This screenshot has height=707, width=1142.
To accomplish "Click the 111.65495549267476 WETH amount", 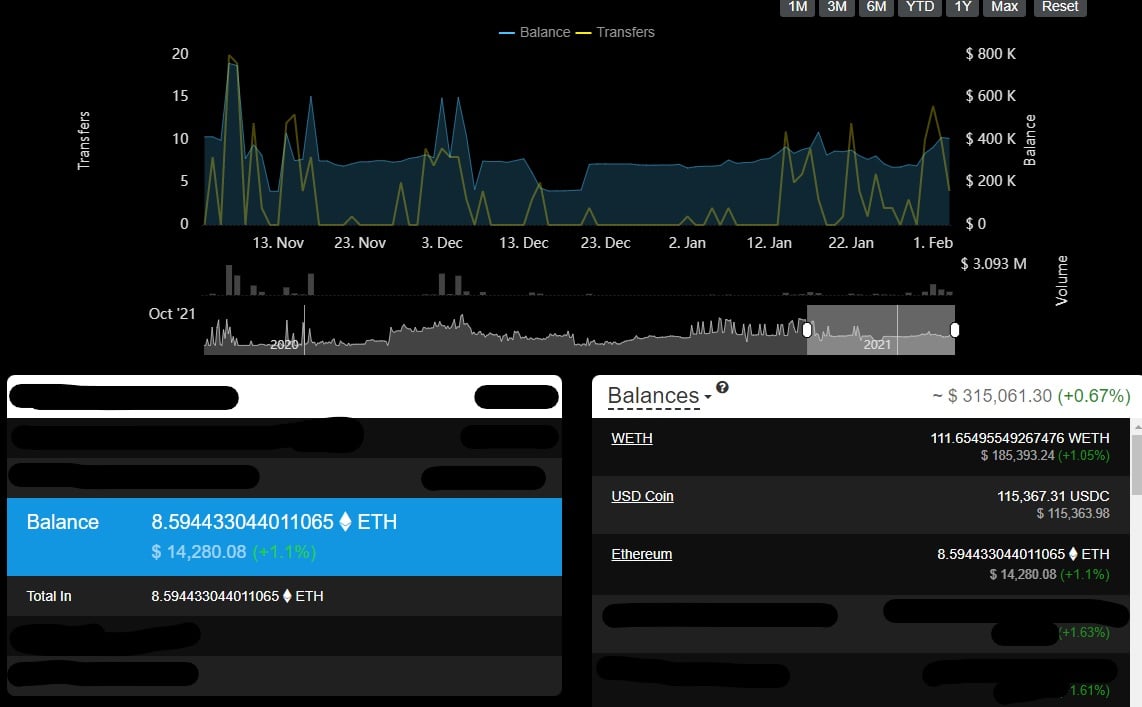I will [x=1020, y=438].
